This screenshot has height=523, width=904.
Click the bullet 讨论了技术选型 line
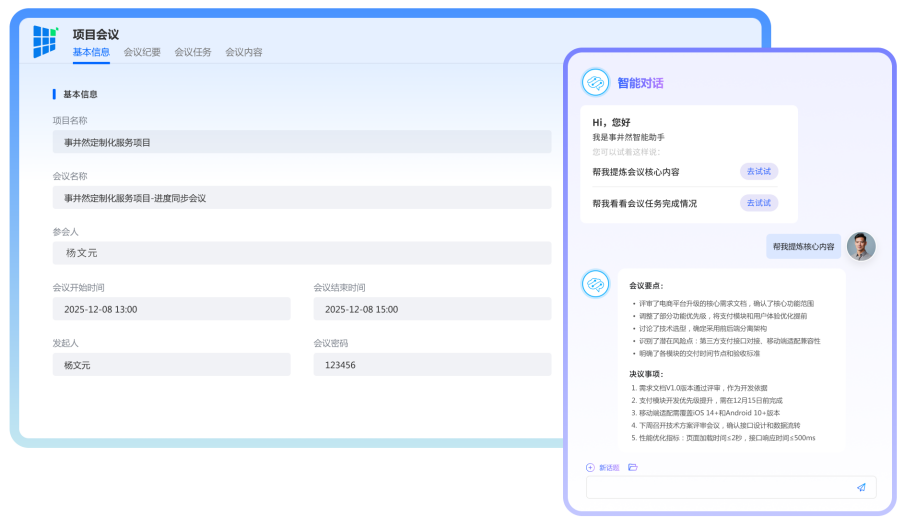click(x=703, y=328)
